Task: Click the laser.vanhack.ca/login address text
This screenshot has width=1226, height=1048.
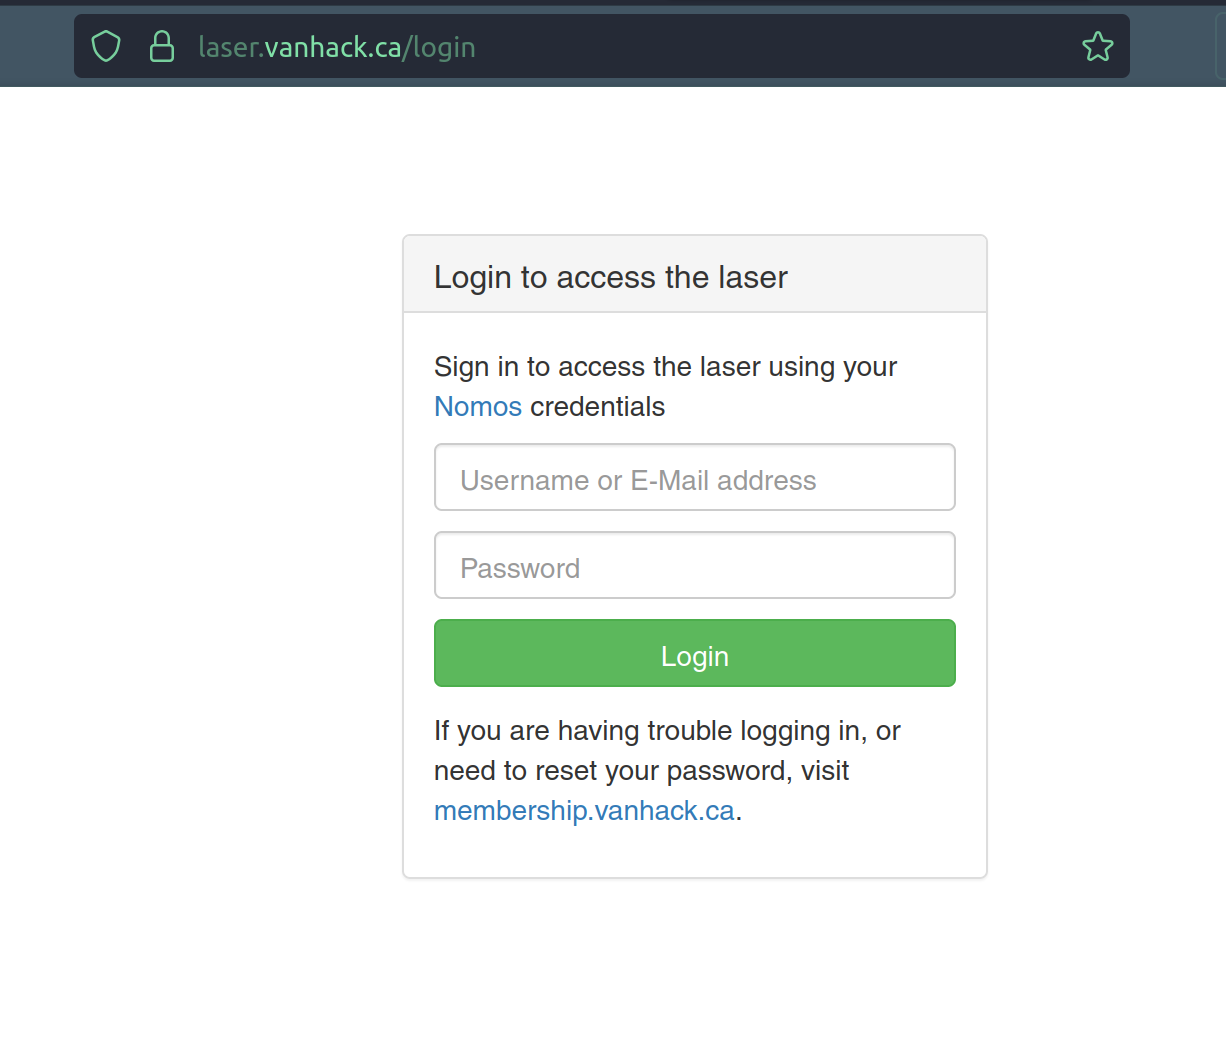Action: click(336, 47)
